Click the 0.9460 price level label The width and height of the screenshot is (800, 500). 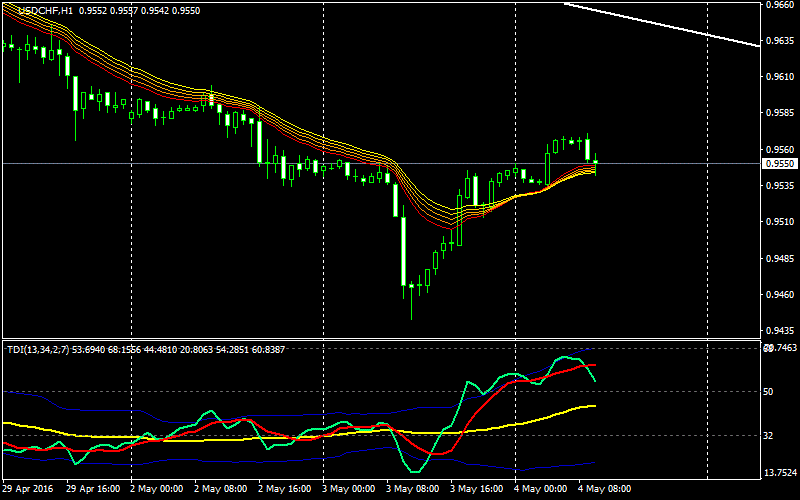pos(778,295)
